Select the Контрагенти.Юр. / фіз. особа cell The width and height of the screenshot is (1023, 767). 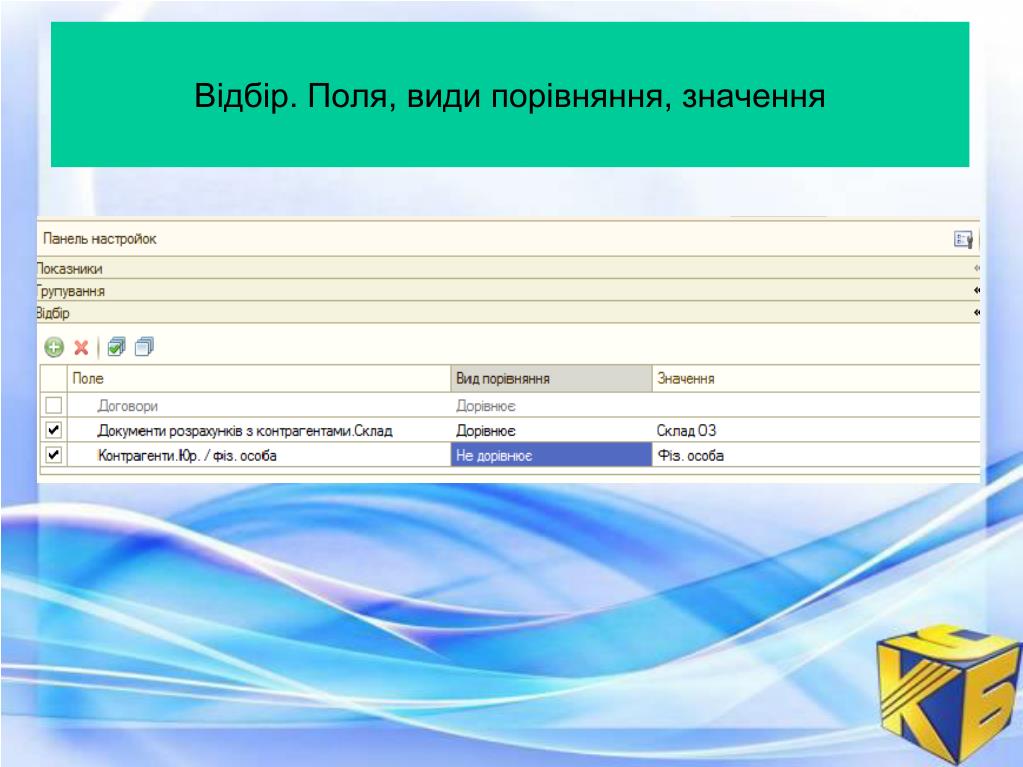coord(259,455)
